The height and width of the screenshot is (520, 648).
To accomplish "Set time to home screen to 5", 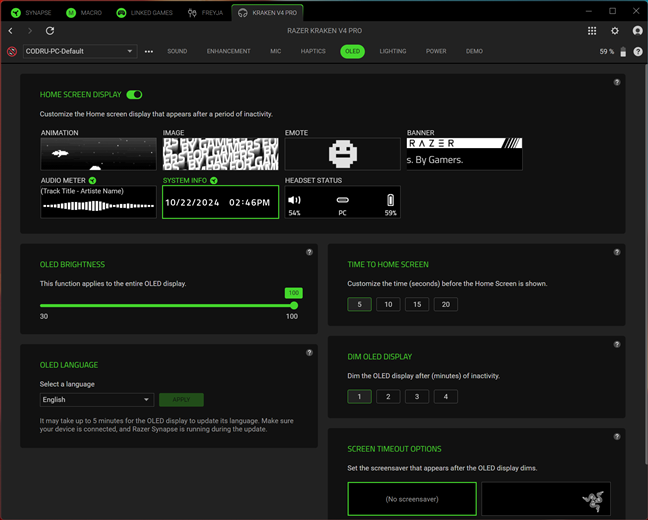I will [360, 304].
